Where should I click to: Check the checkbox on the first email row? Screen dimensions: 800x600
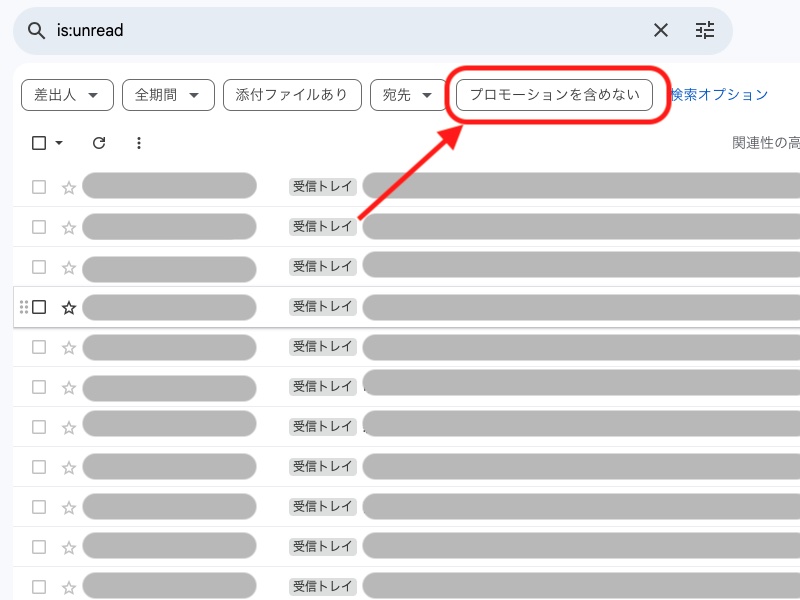tap(37, 186)
